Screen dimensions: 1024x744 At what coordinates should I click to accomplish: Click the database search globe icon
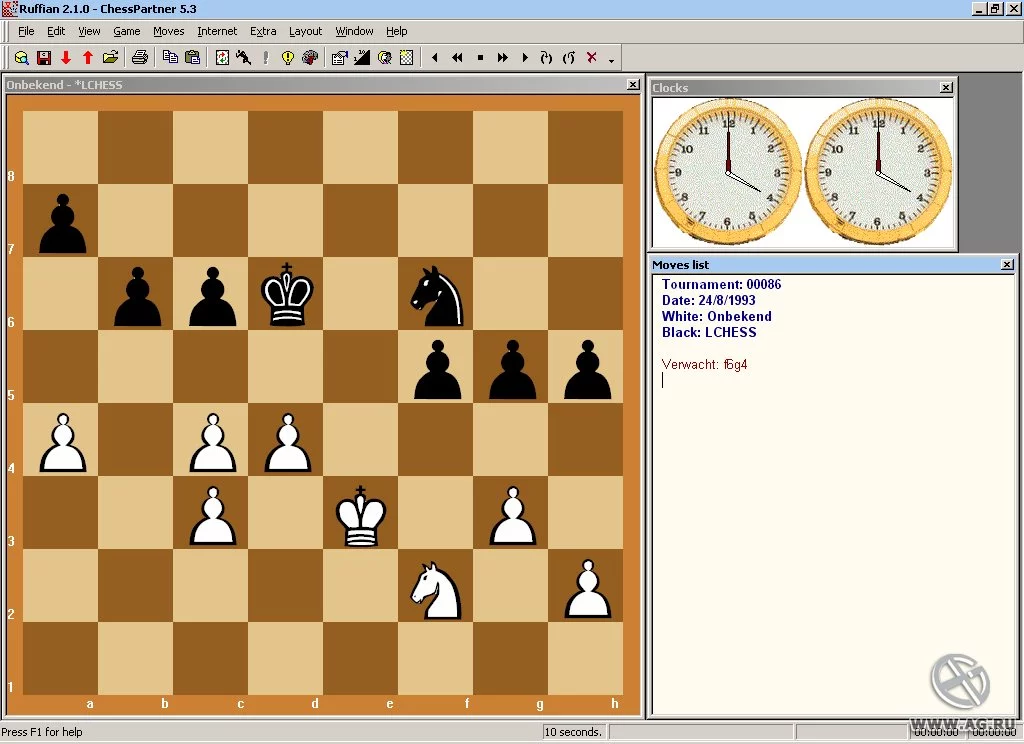click(x=22, y=57)
